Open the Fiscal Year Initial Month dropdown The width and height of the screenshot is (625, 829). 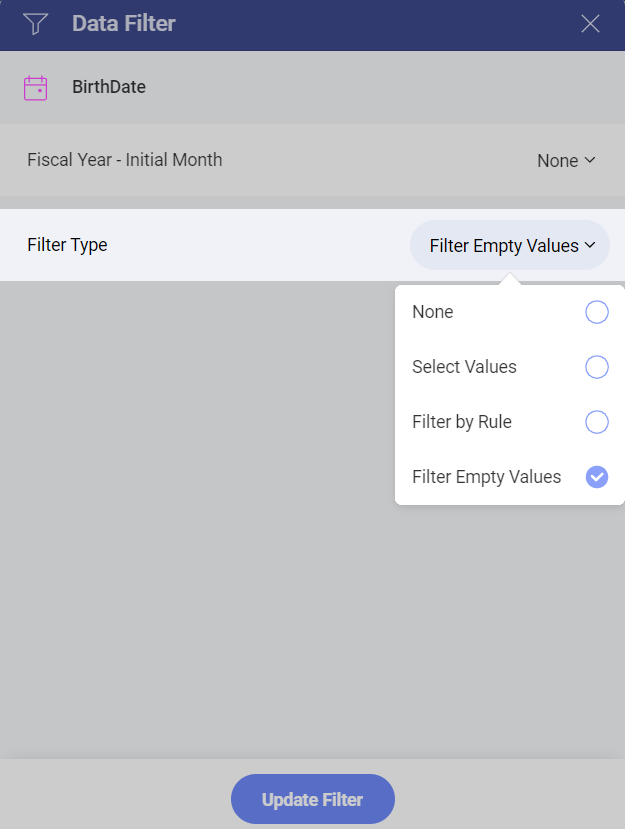566,160
